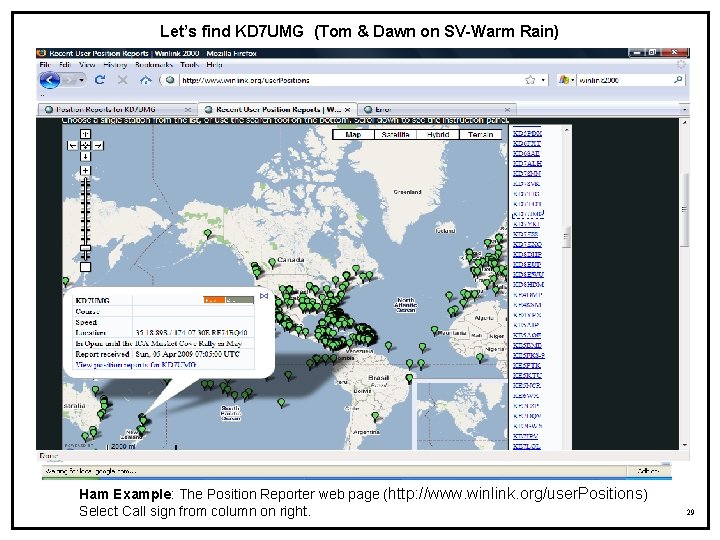Bookmark this page with the star icon
720x540 pixels.
point(530,80)
